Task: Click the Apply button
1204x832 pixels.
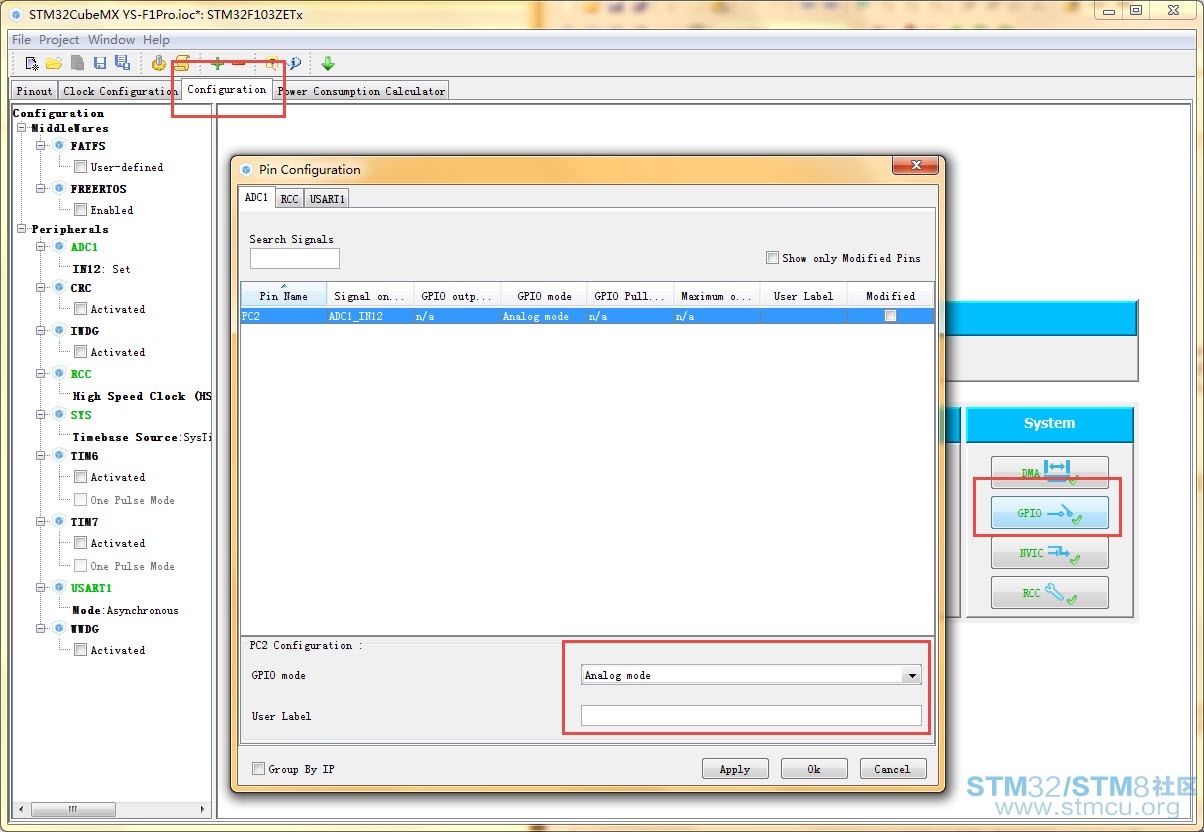Action: pyautogui.click(x=735, y=769)
